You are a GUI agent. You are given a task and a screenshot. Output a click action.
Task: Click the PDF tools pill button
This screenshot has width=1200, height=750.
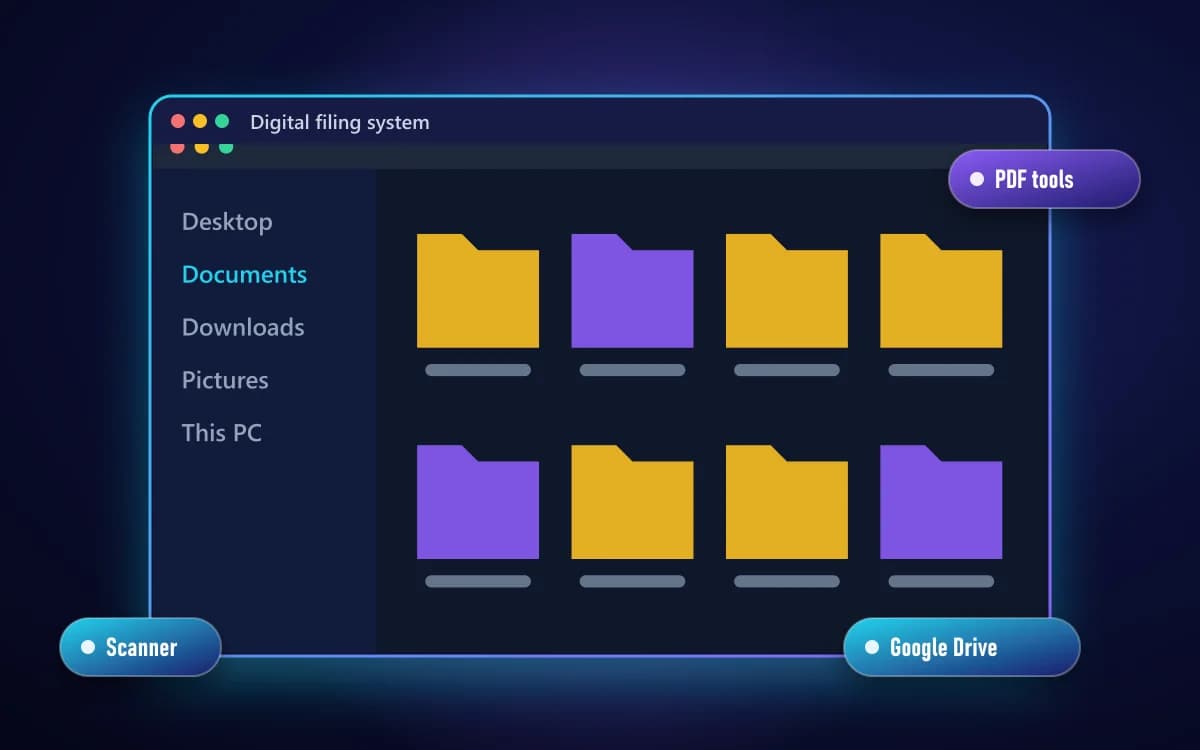[1044, 179]
